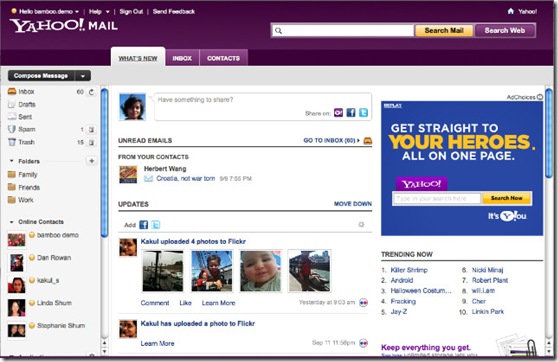558x362 pixels.
Task: Click Search Now button in ad
Action: [x=506, y=198]
